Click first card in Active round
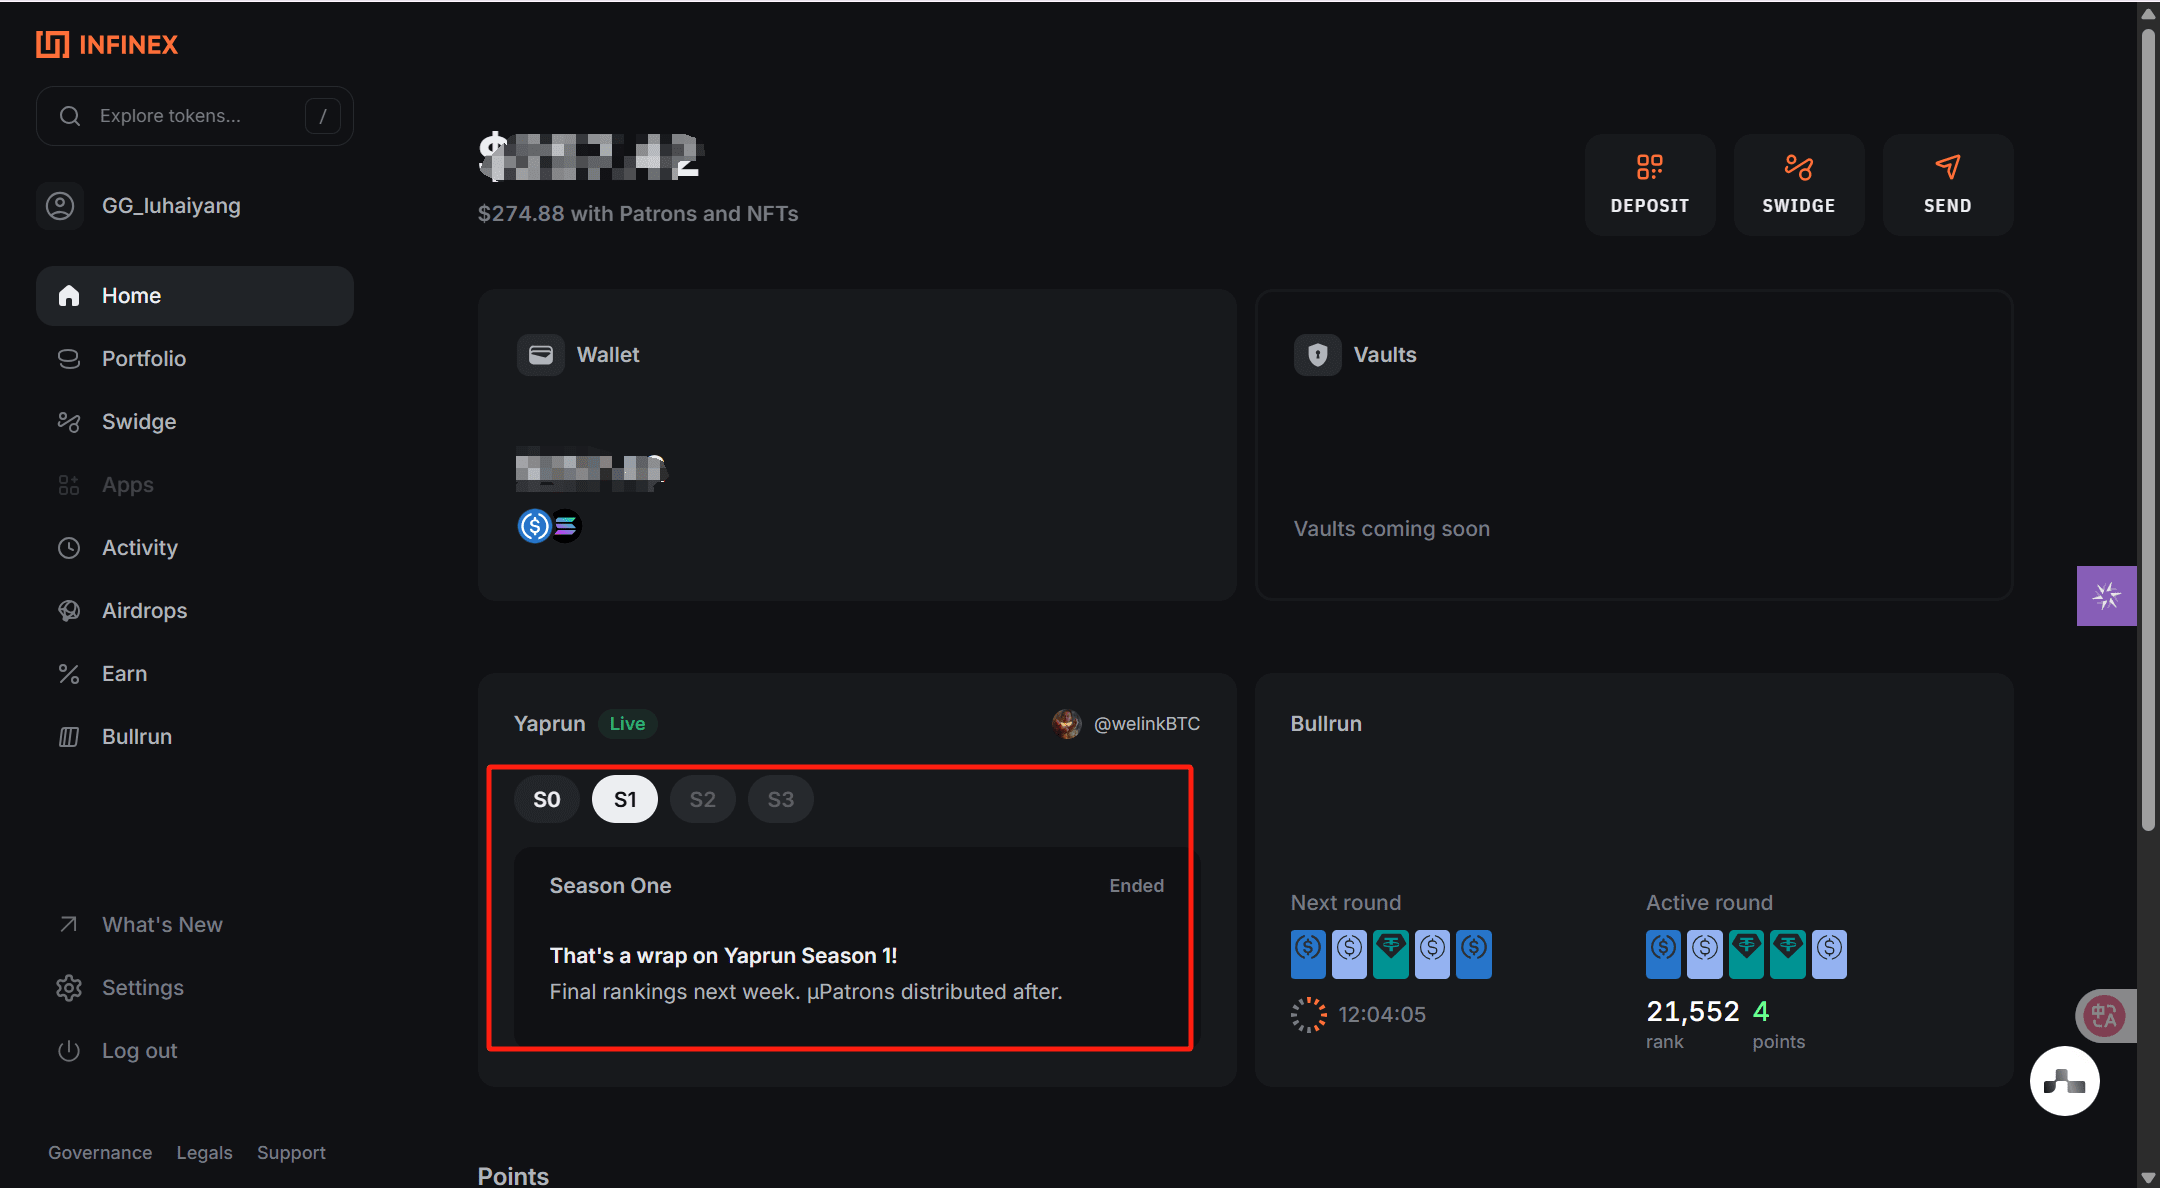Screen dimensions: 2160x1188 tap(1664, 954)
